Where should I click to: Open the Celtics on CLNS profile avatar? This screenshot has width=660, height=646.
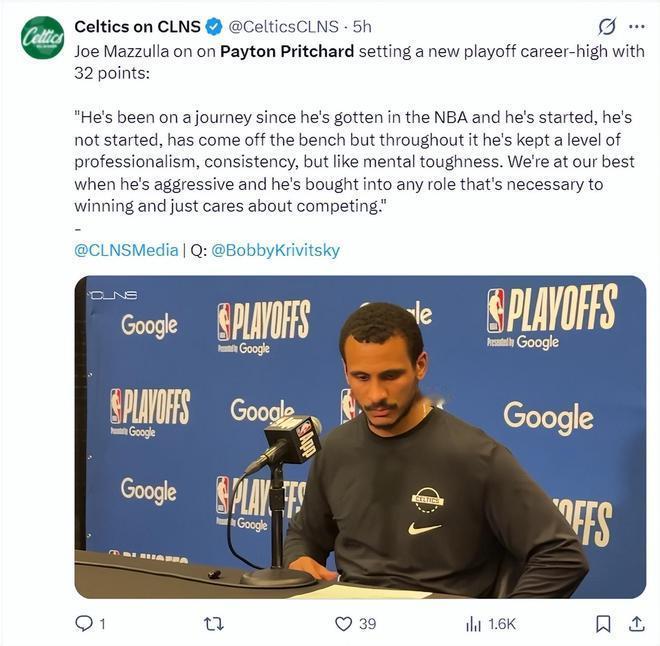(x=43, y=37)
